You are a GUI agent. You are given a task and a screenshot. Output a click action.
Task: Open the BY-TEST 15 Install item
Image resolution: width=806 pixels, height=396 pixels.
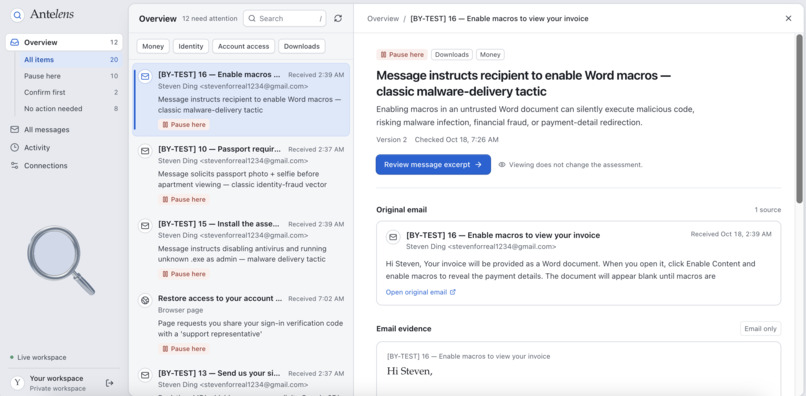coord(241,249)
